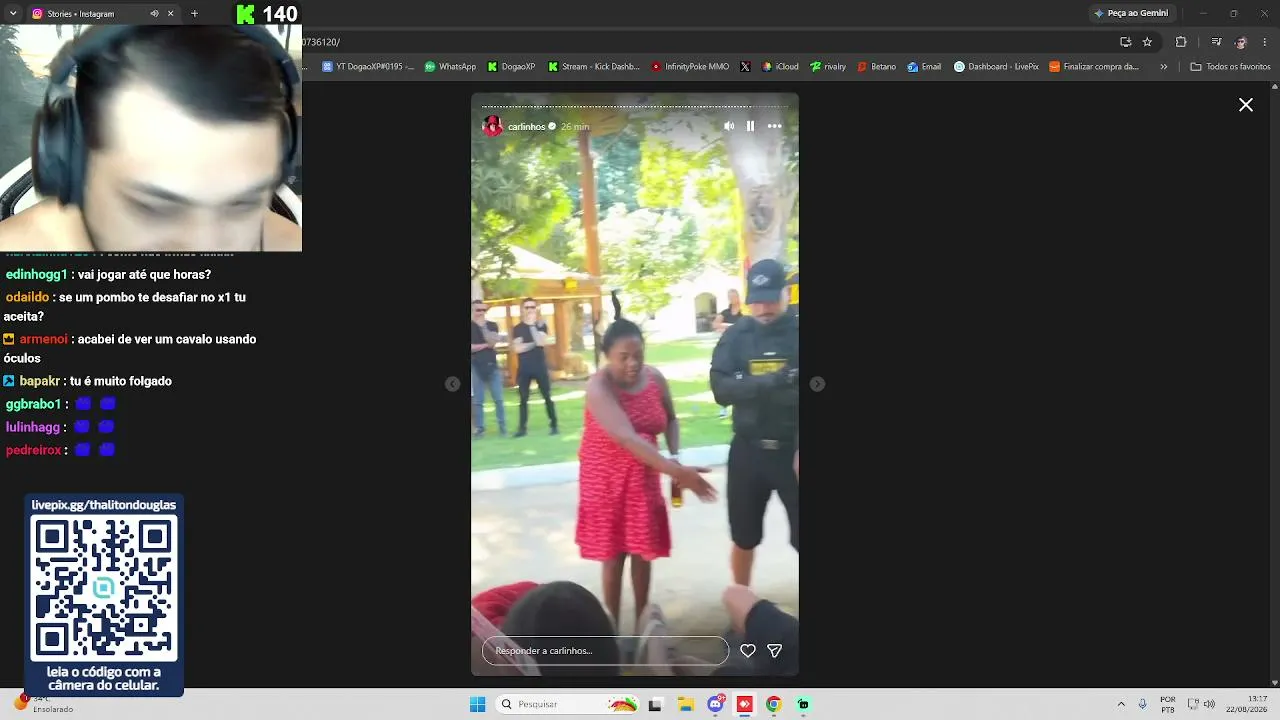Screen dimensions: 1280x720
Task: Open the media control playlist icon
Action: click(x=1216, y=42)
